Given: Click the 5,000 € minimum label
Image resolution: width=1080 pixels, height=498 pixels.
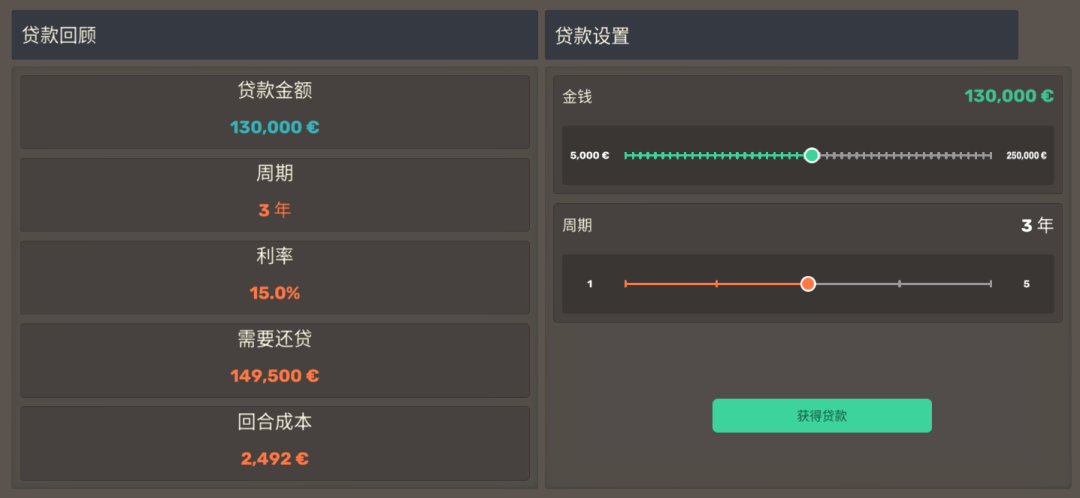Looking at the screenshot, I should pyautogui.click(x=590, y=156).
